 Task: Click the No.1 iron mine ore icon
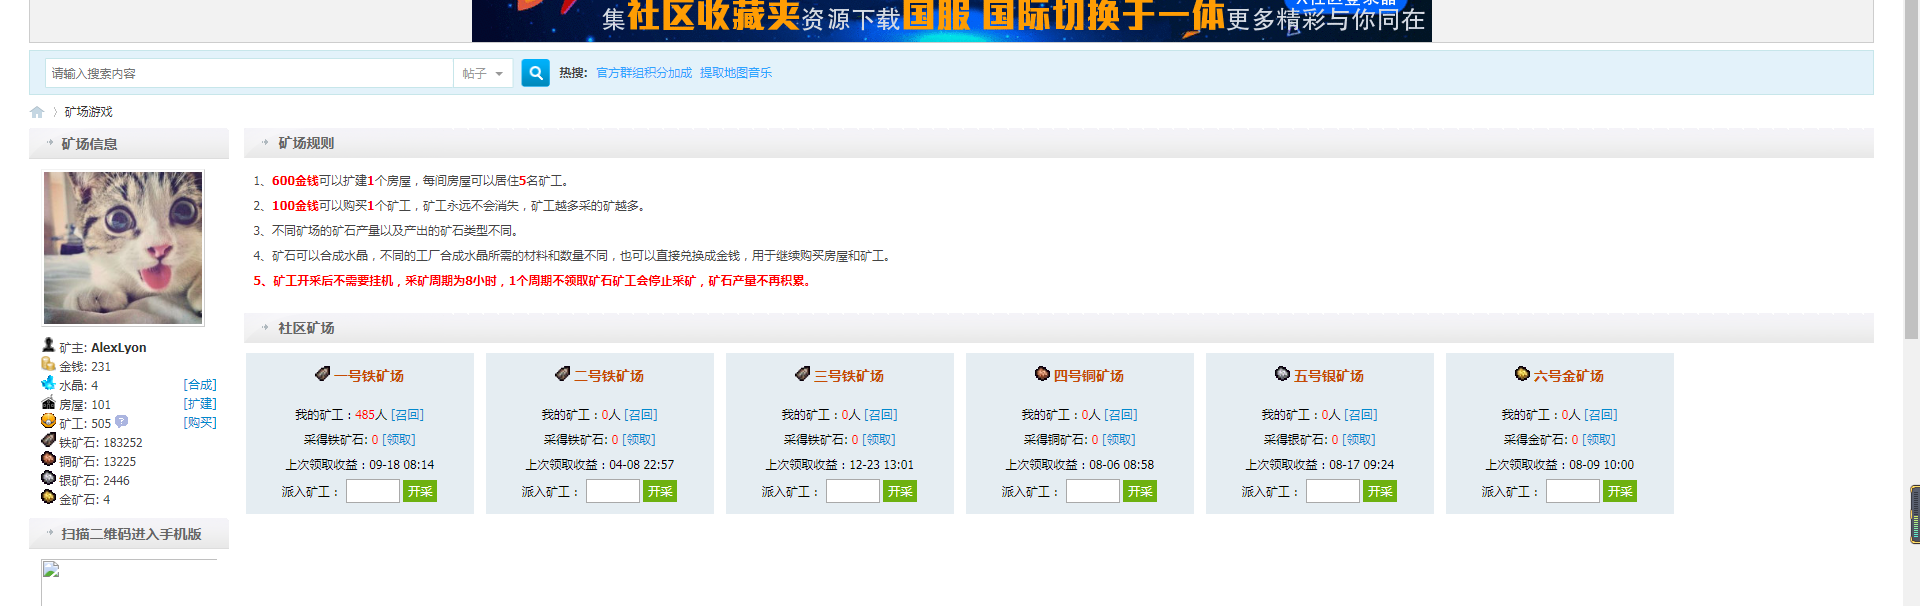pos(322,374)
